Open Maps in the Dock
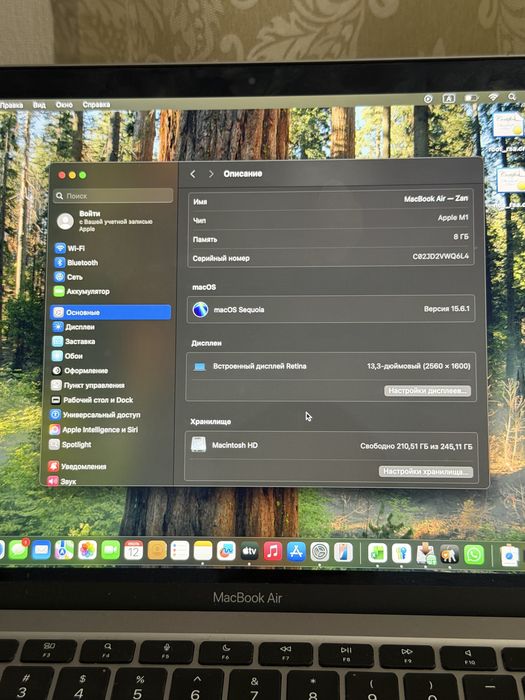Image resolution: width=525 pixels, height=700 pixels. point(64,550)
